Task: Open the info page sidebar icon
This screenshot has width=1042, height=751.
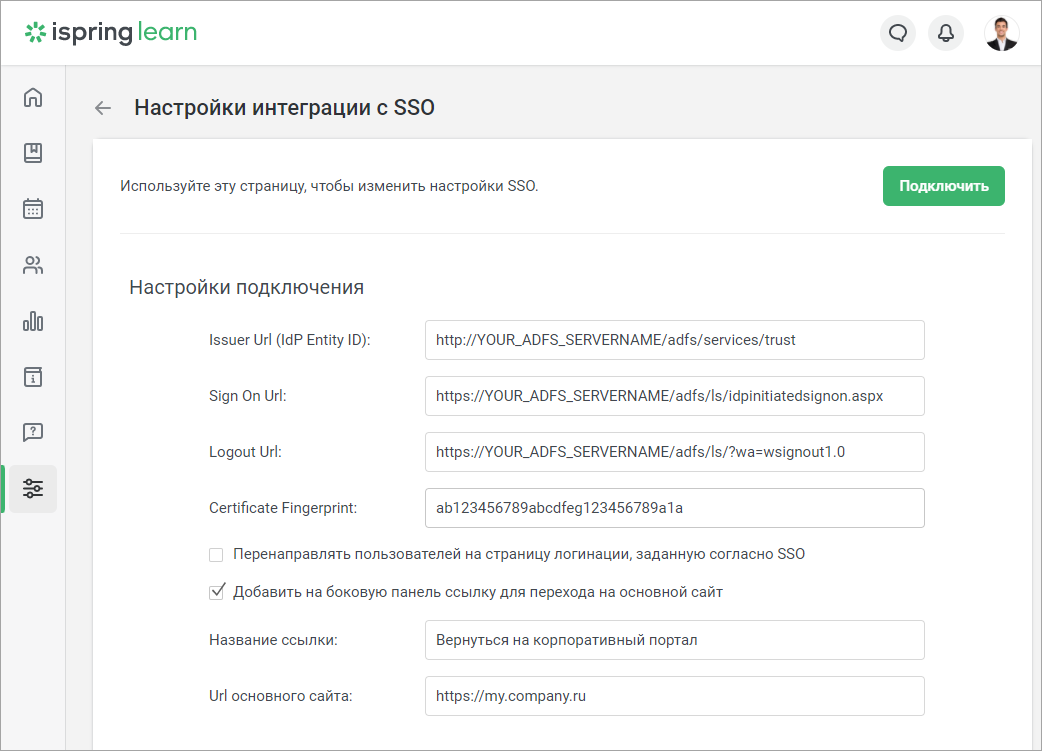Action: coord(33,377)
